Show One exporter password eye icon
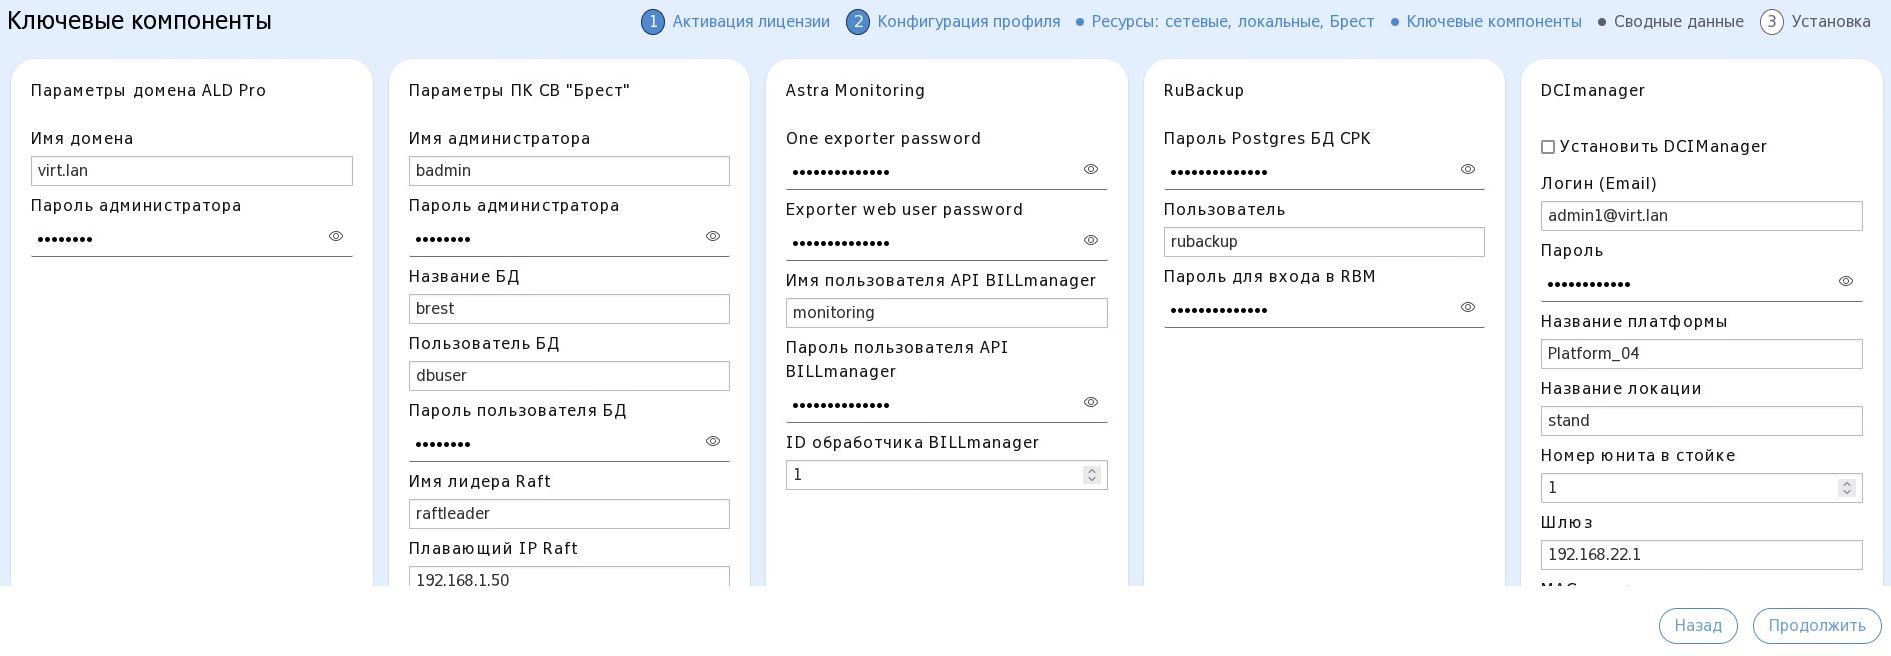Screen dimensions: 1891x656 [1091, 170]
